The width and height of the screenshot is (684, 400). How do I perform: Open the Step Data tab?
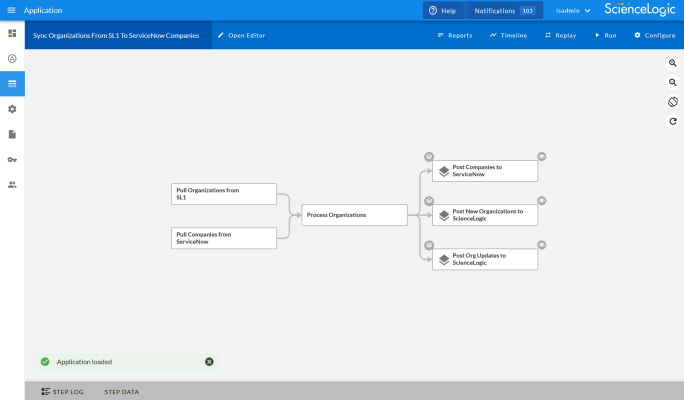click(x=122, y=392)
